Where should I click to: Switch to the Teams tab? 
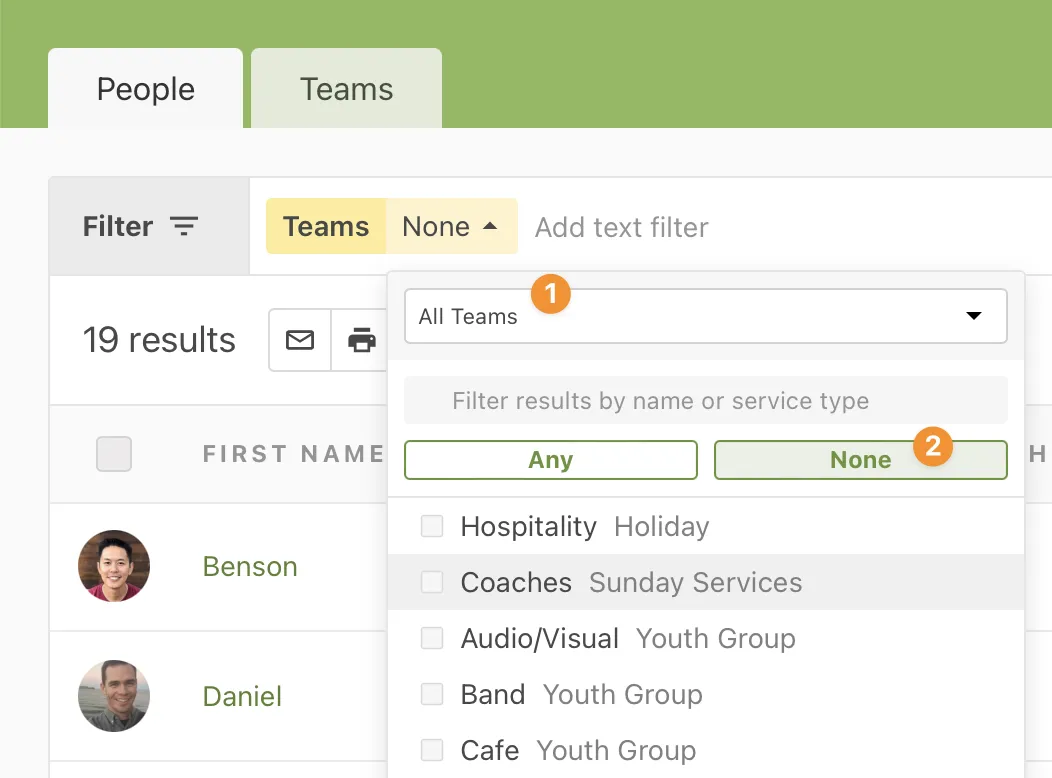[346, 88]
